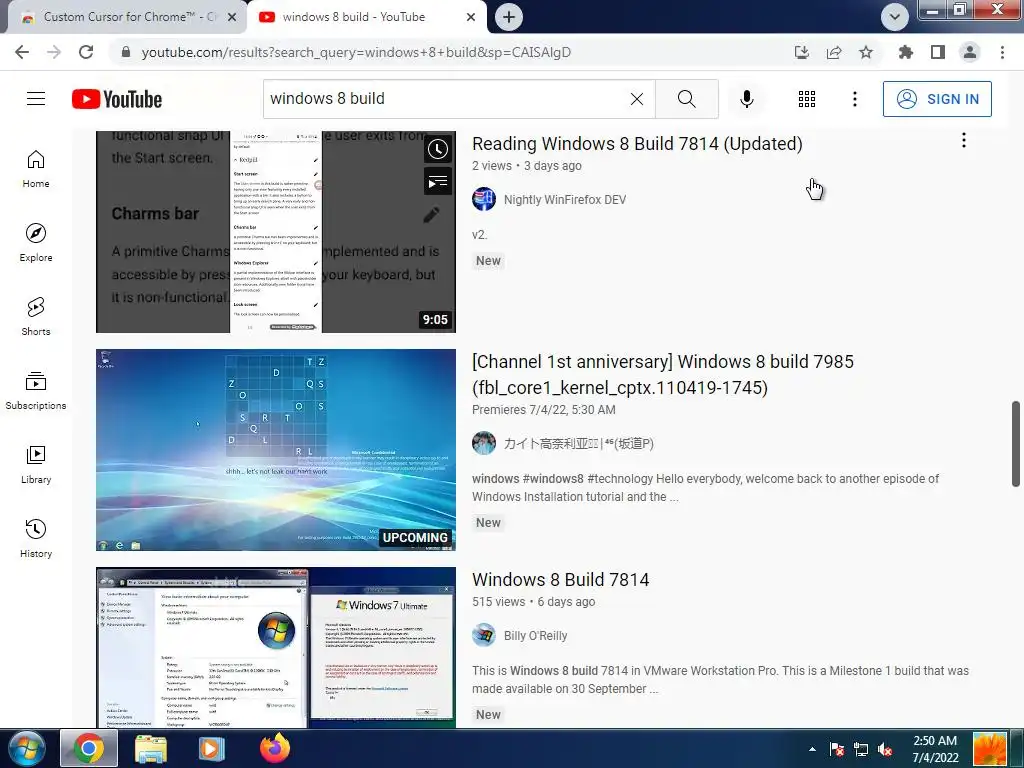Click Chrome in the taskbar
The height and width of the screenshot is (768, 1024).
(89, 748)
